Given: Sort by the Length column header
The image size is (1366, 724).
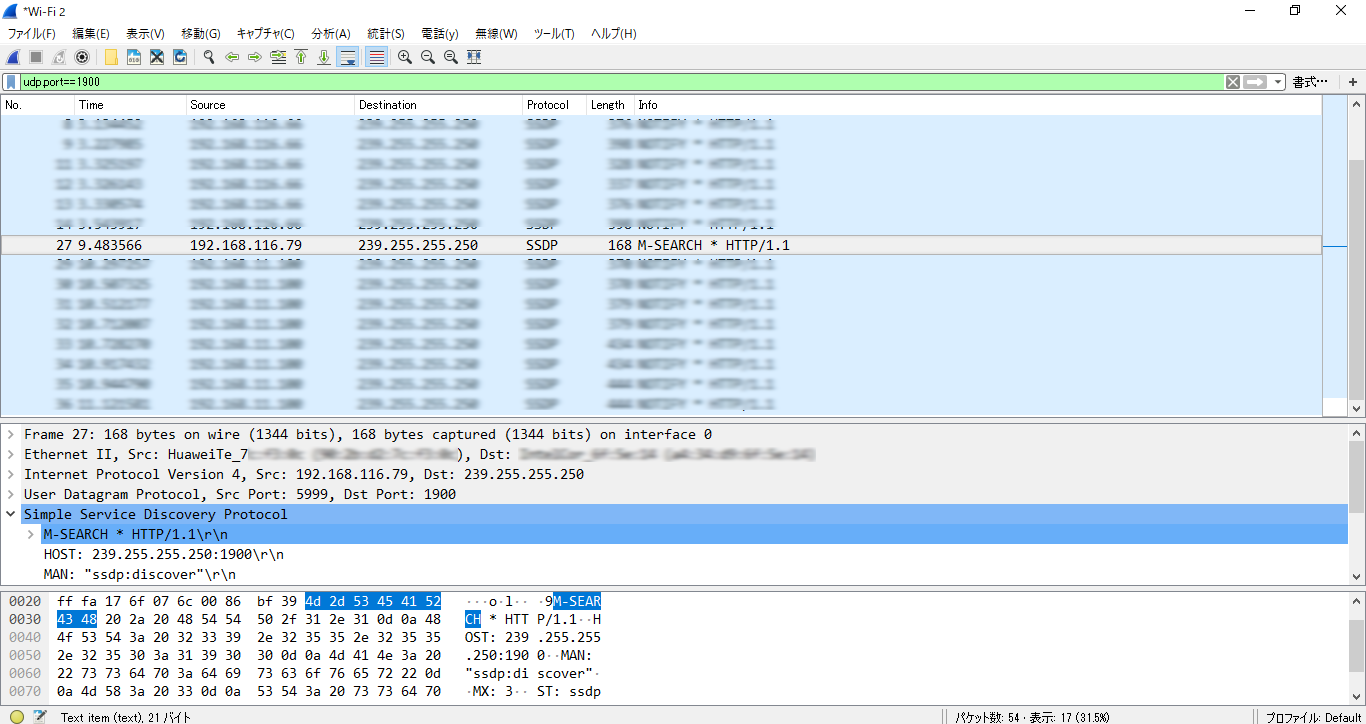Looking at the screenshot, I should (x=609, y=105).
